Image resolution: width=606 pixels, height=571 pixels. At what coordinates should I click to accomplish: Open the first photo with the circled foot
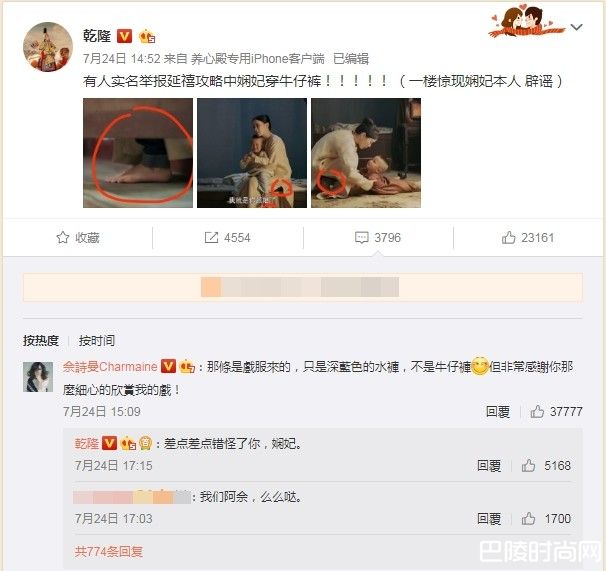(x=138, y=153)
